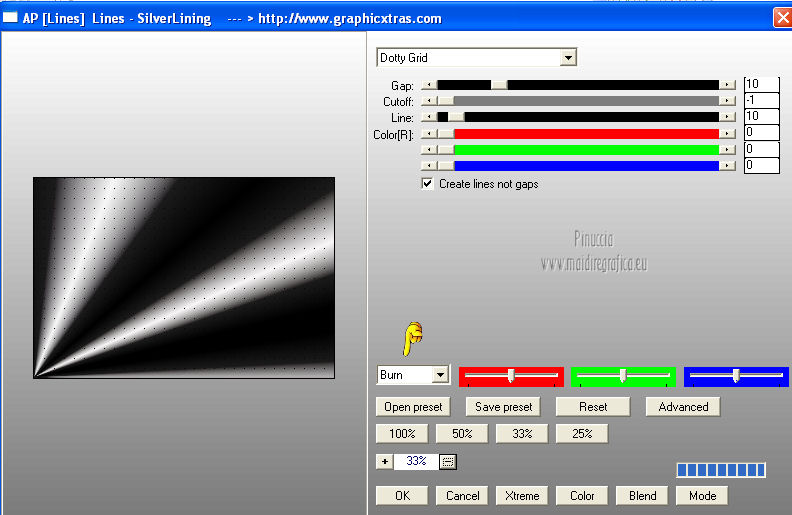The image size is (792, 515).
Task: Click the pointing hand icon
Action: [413, 338]
